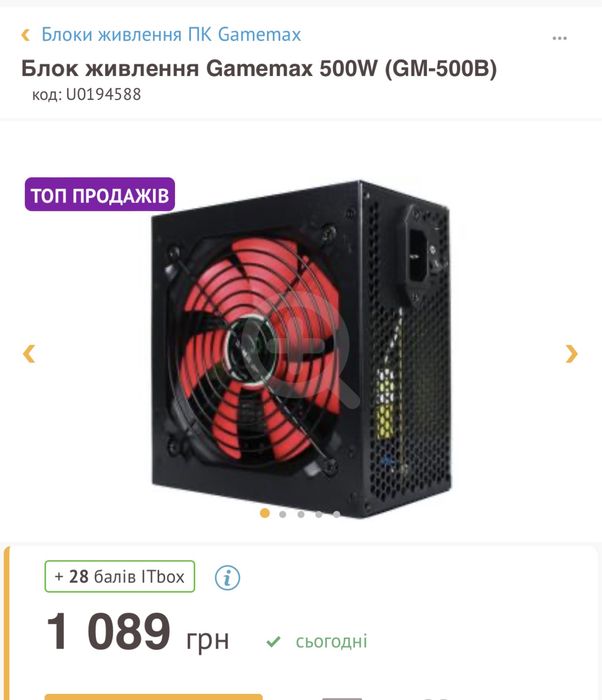This screenshot has height=700, width=602.
Task: Click the blue ITbox points info icon
Action: (227, 577)
